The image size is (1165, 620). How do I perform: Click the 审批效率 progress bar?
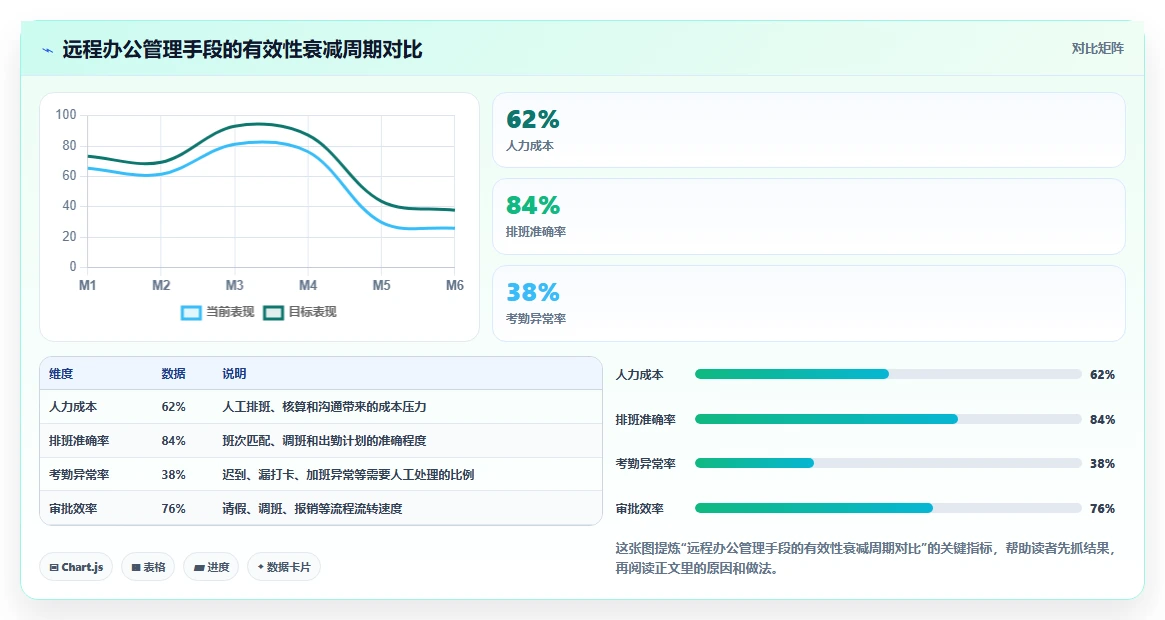coord(888,508)
